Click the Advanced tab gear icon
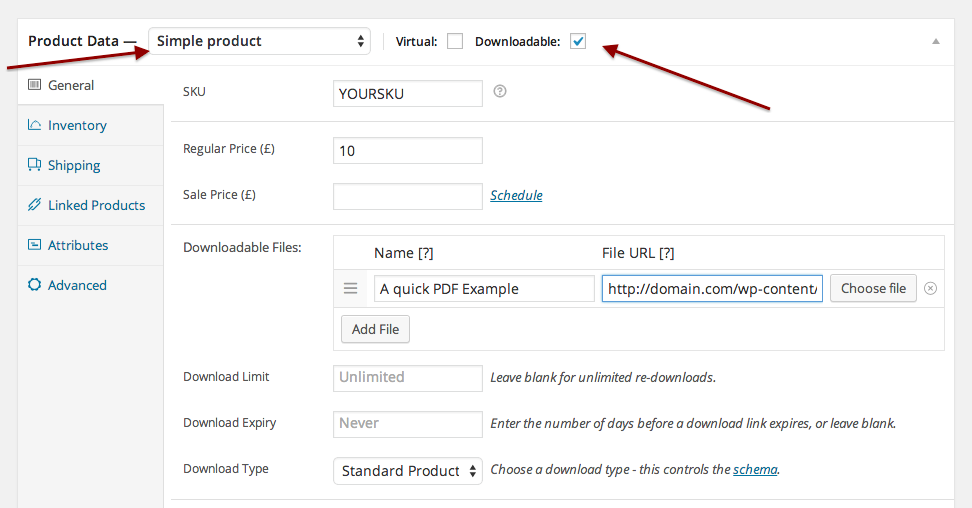 click(x=34, y=284)
